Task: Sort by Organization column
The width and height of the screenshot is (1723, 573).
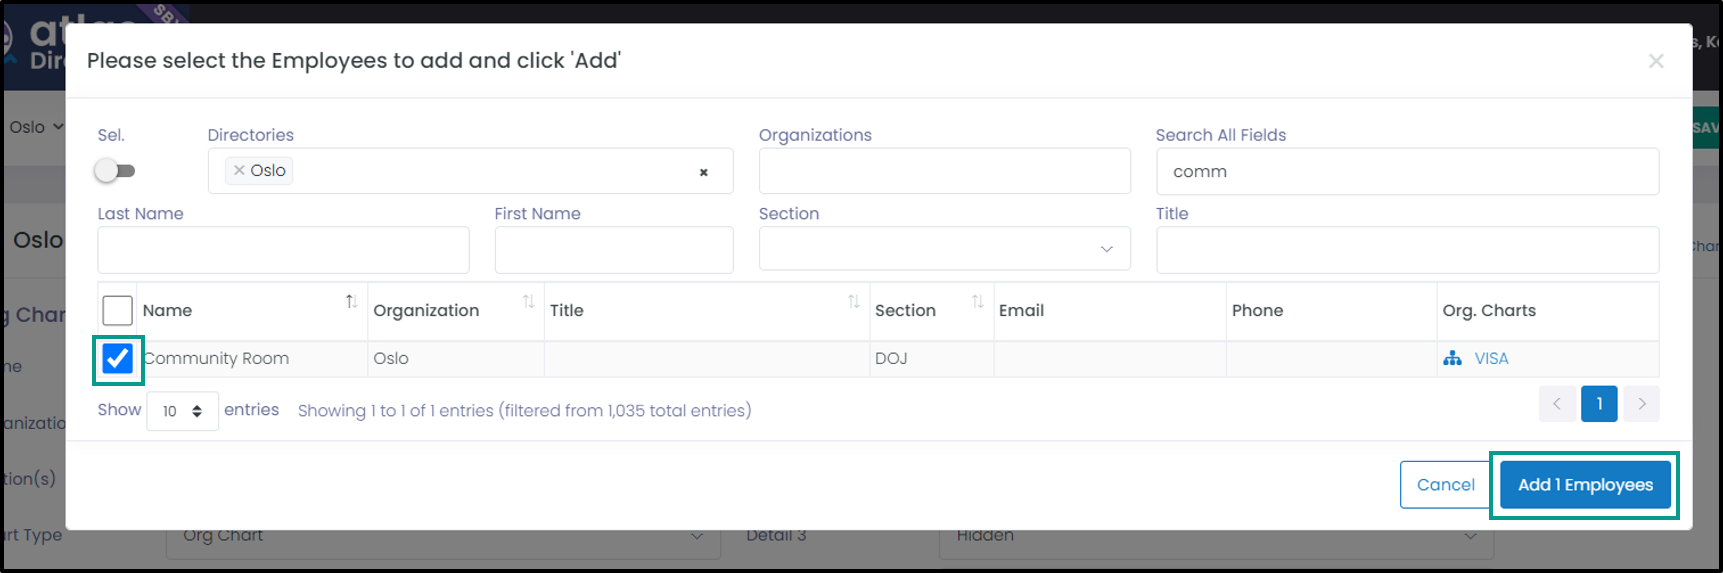Action: point(455,310)
